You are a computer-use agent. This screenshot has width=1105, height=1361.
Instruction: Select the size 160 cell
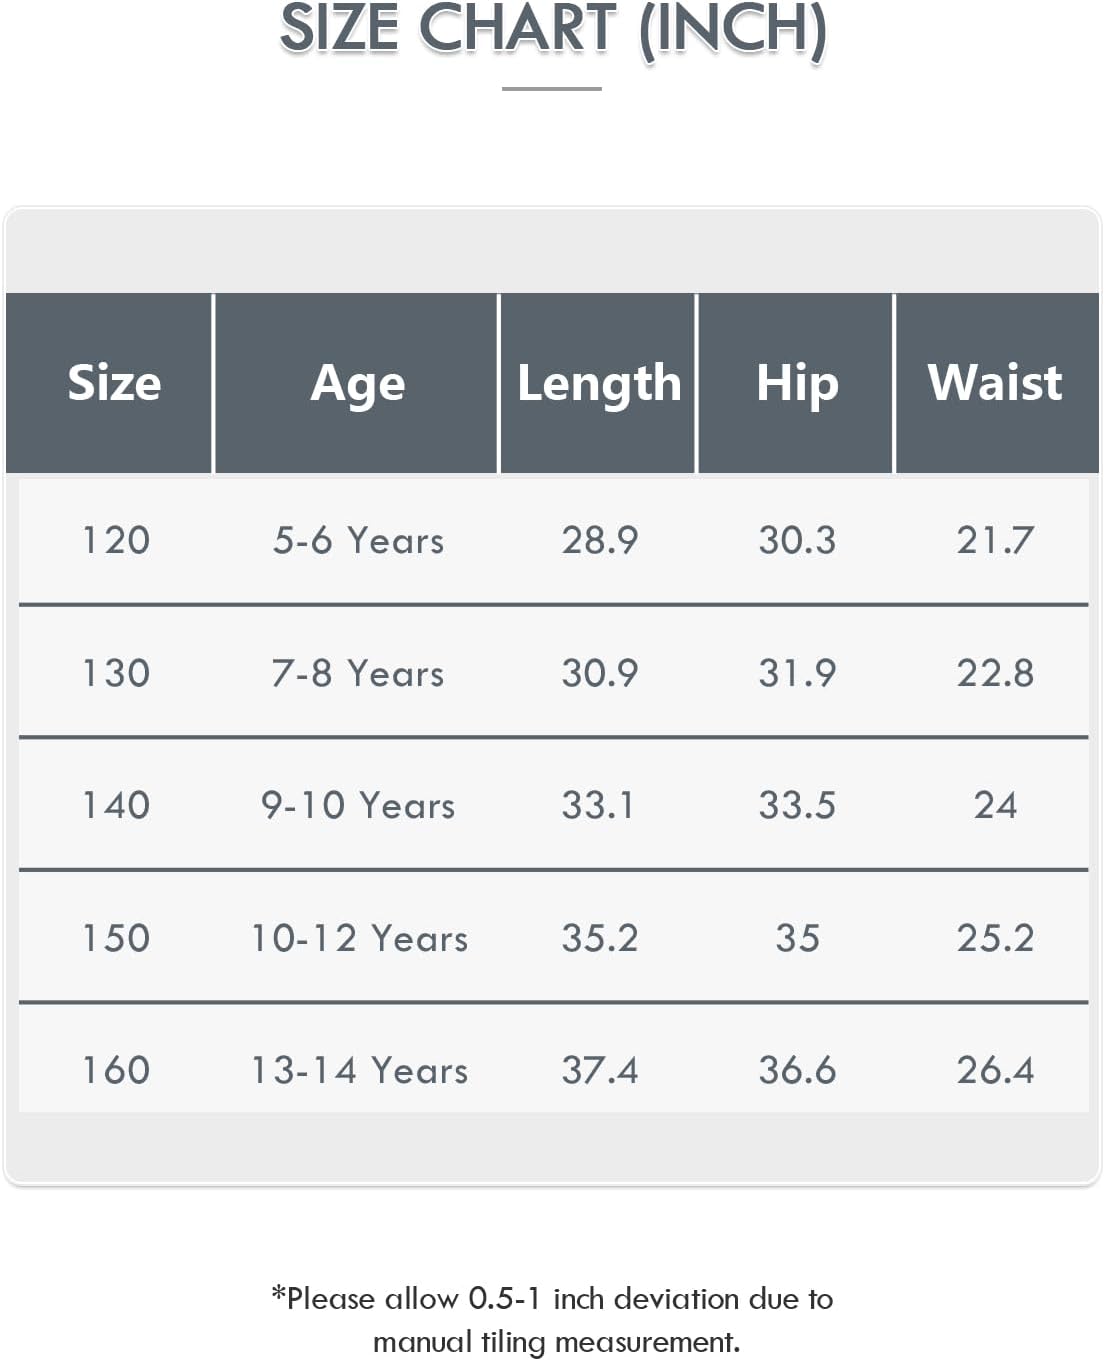click(116, 1070)
